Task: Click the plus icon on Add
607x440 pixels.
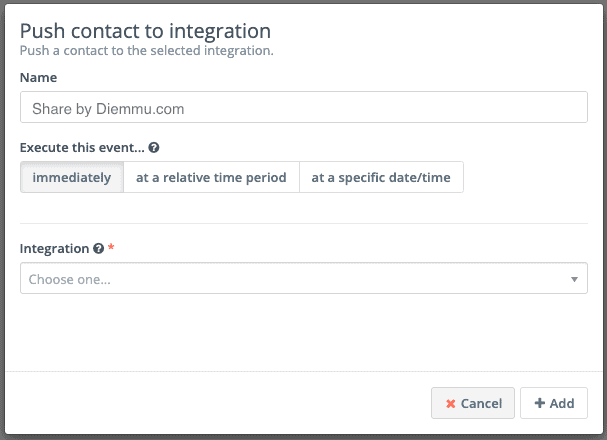Action: pyautogui.click(x=540, y=404)
